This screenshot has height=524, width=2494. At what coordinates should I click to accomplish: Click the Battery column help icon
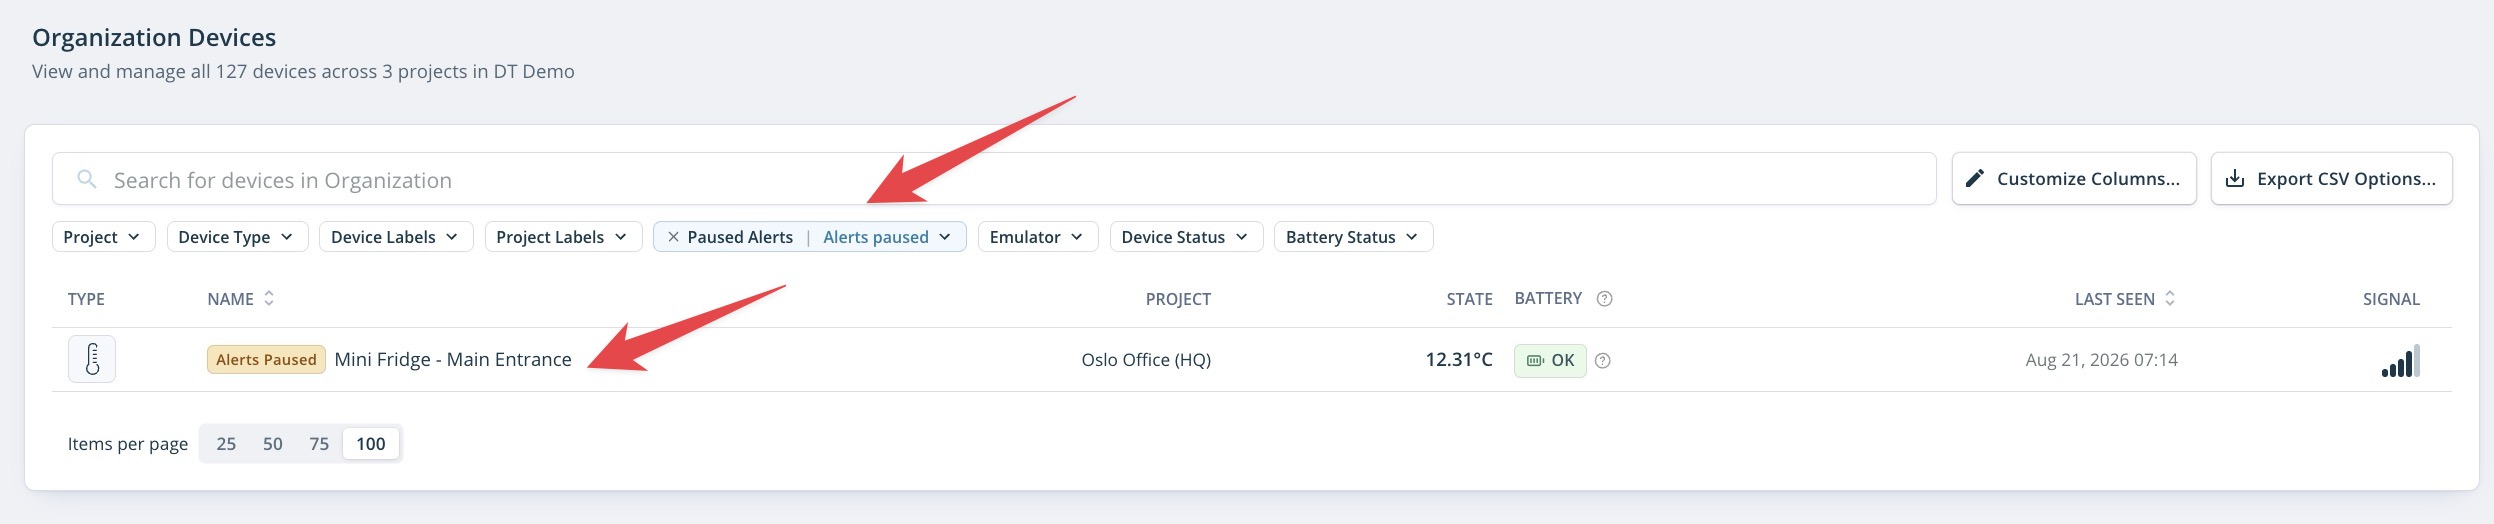pos(1604,299)
